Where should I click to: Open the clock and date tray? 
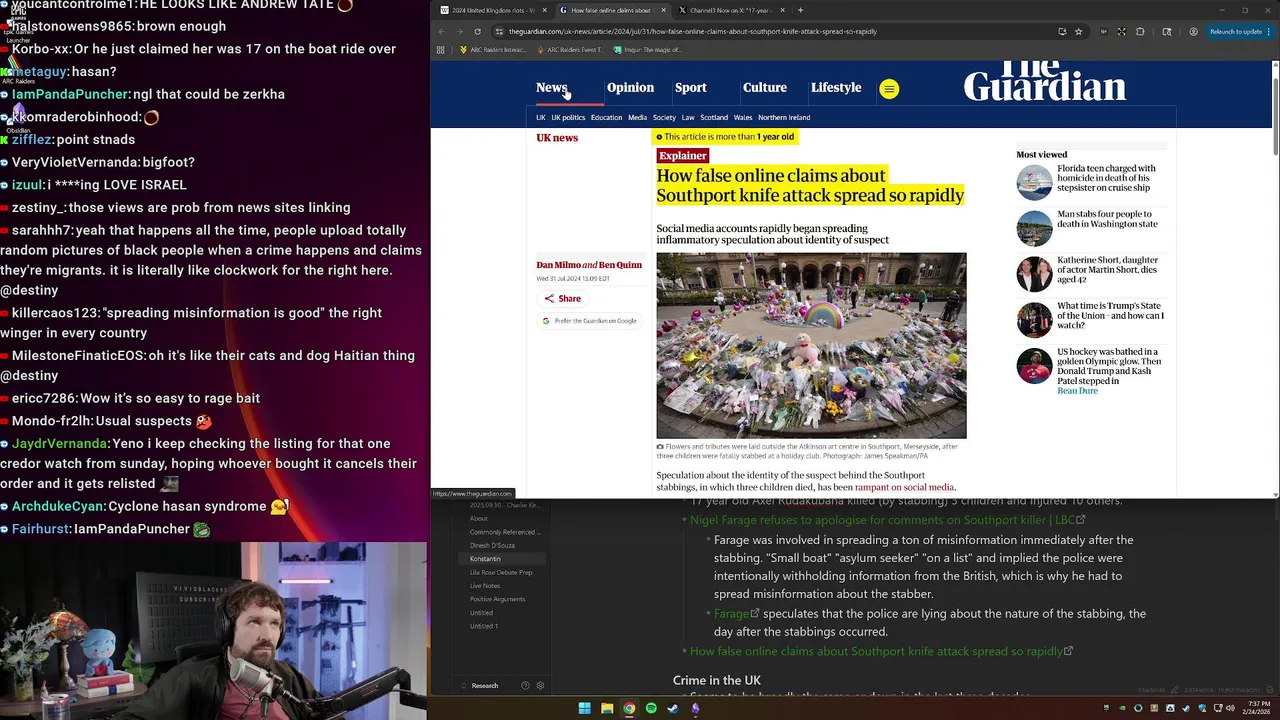tap(1256, 708)
